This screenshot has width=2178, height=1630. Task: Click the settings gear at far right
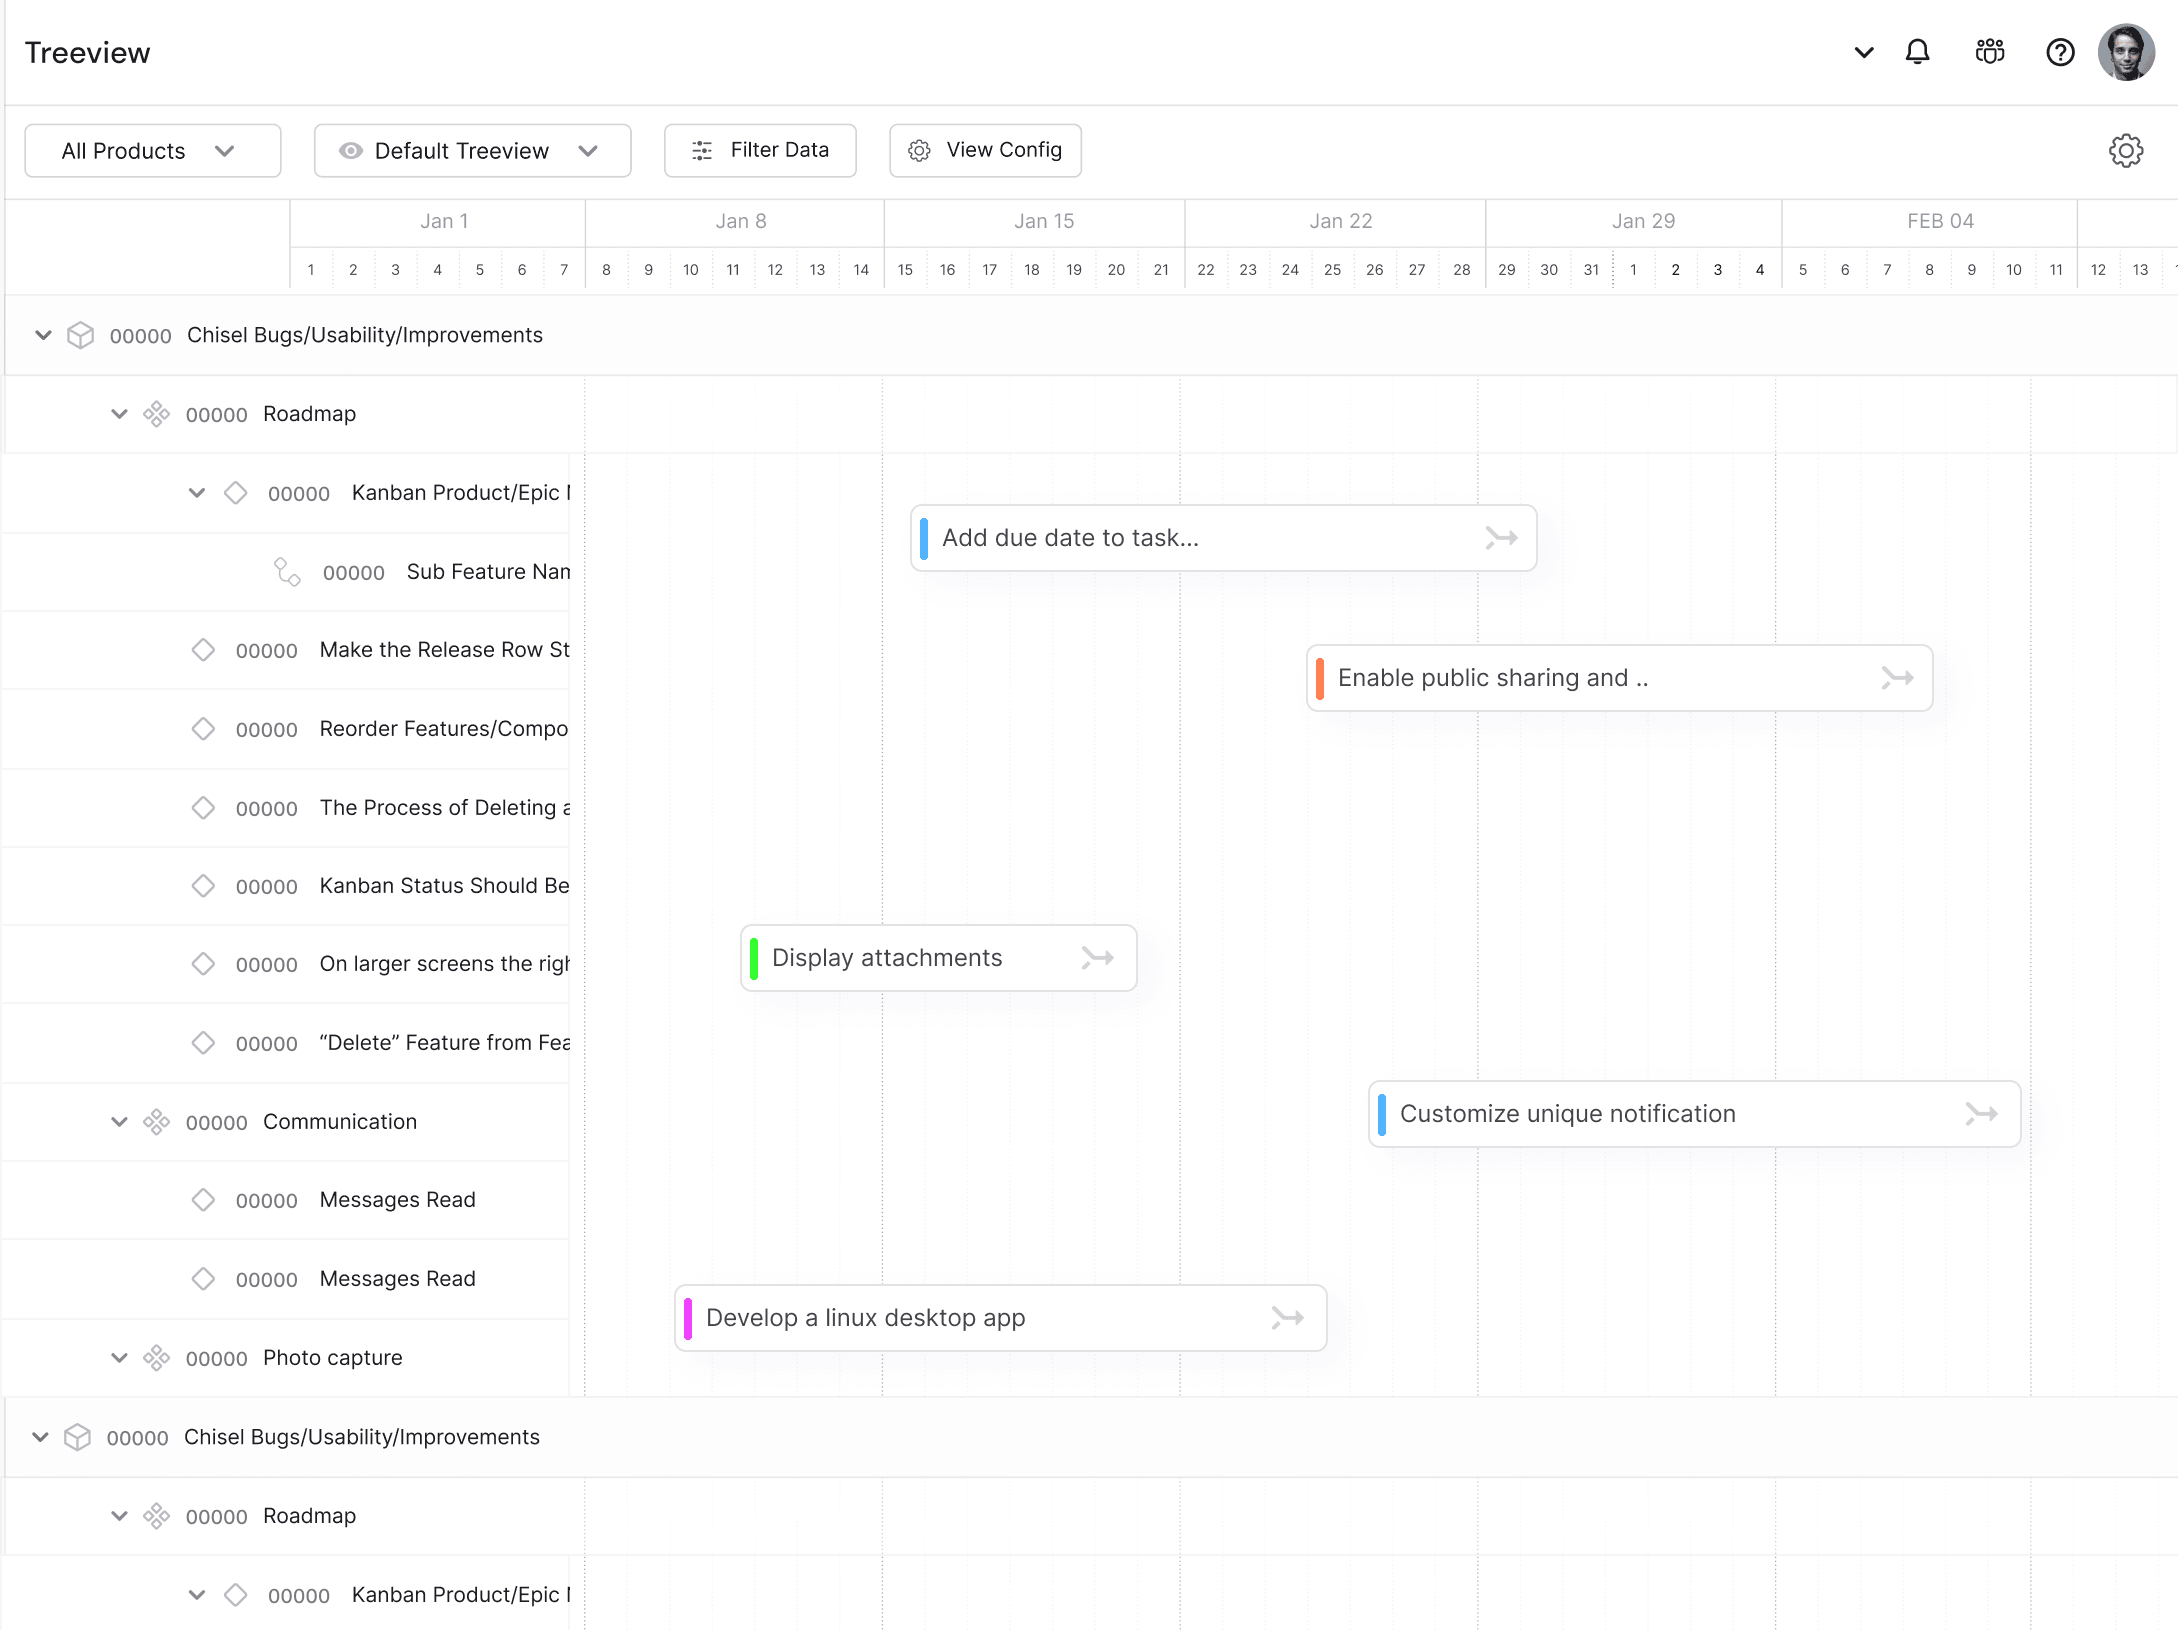[x=2126, y=151]
